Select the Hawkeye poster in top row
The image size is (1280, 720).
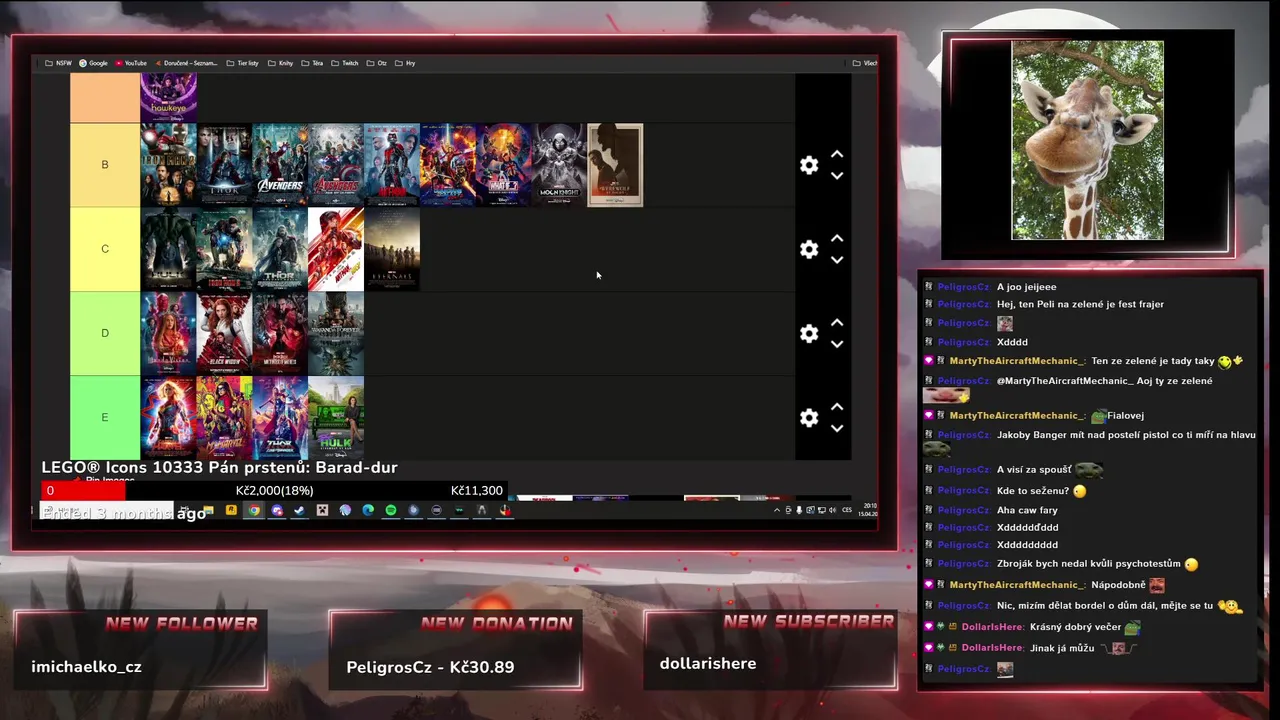click(168, 98)
